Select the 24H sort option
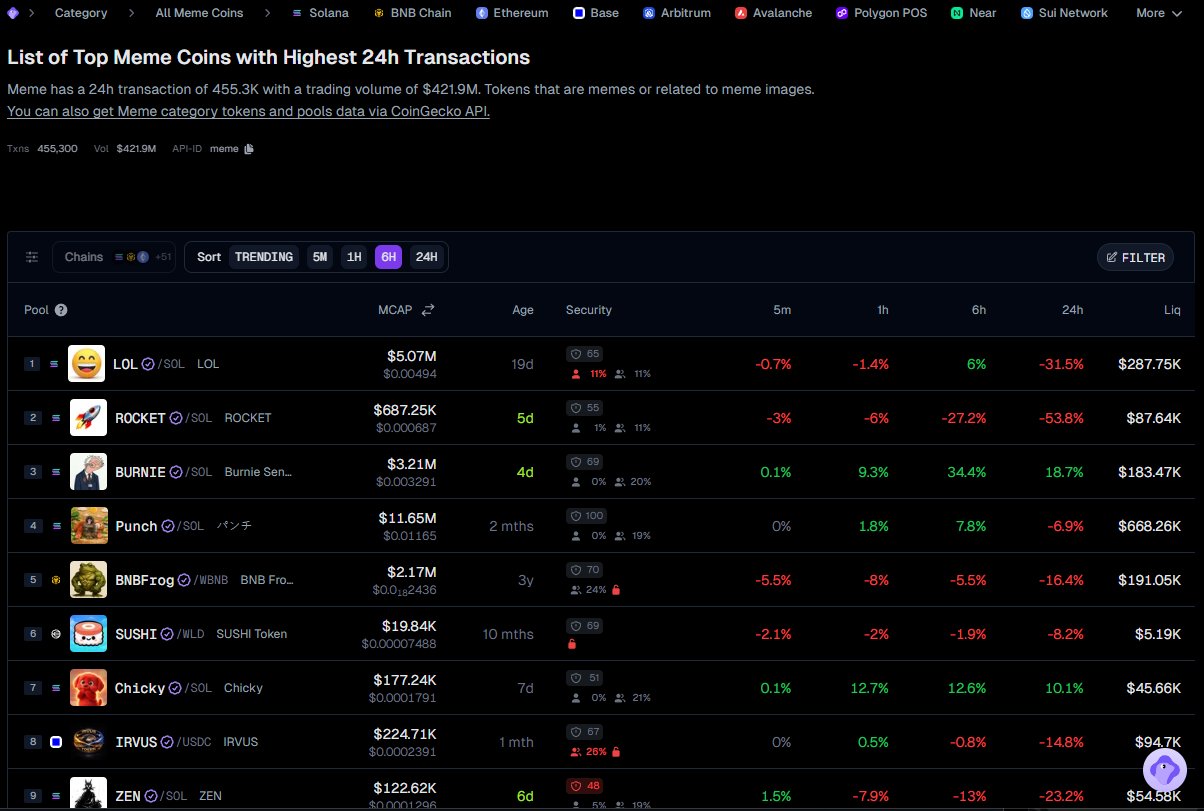Viewport: 1204px width, 811px height. (x=426, y=257)
